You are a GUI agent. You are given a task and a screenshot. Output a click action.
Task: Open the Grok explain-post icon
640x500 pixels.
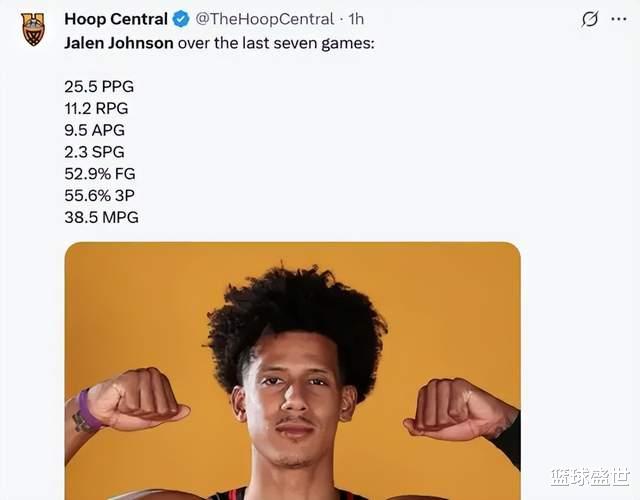tap(590, 19)
